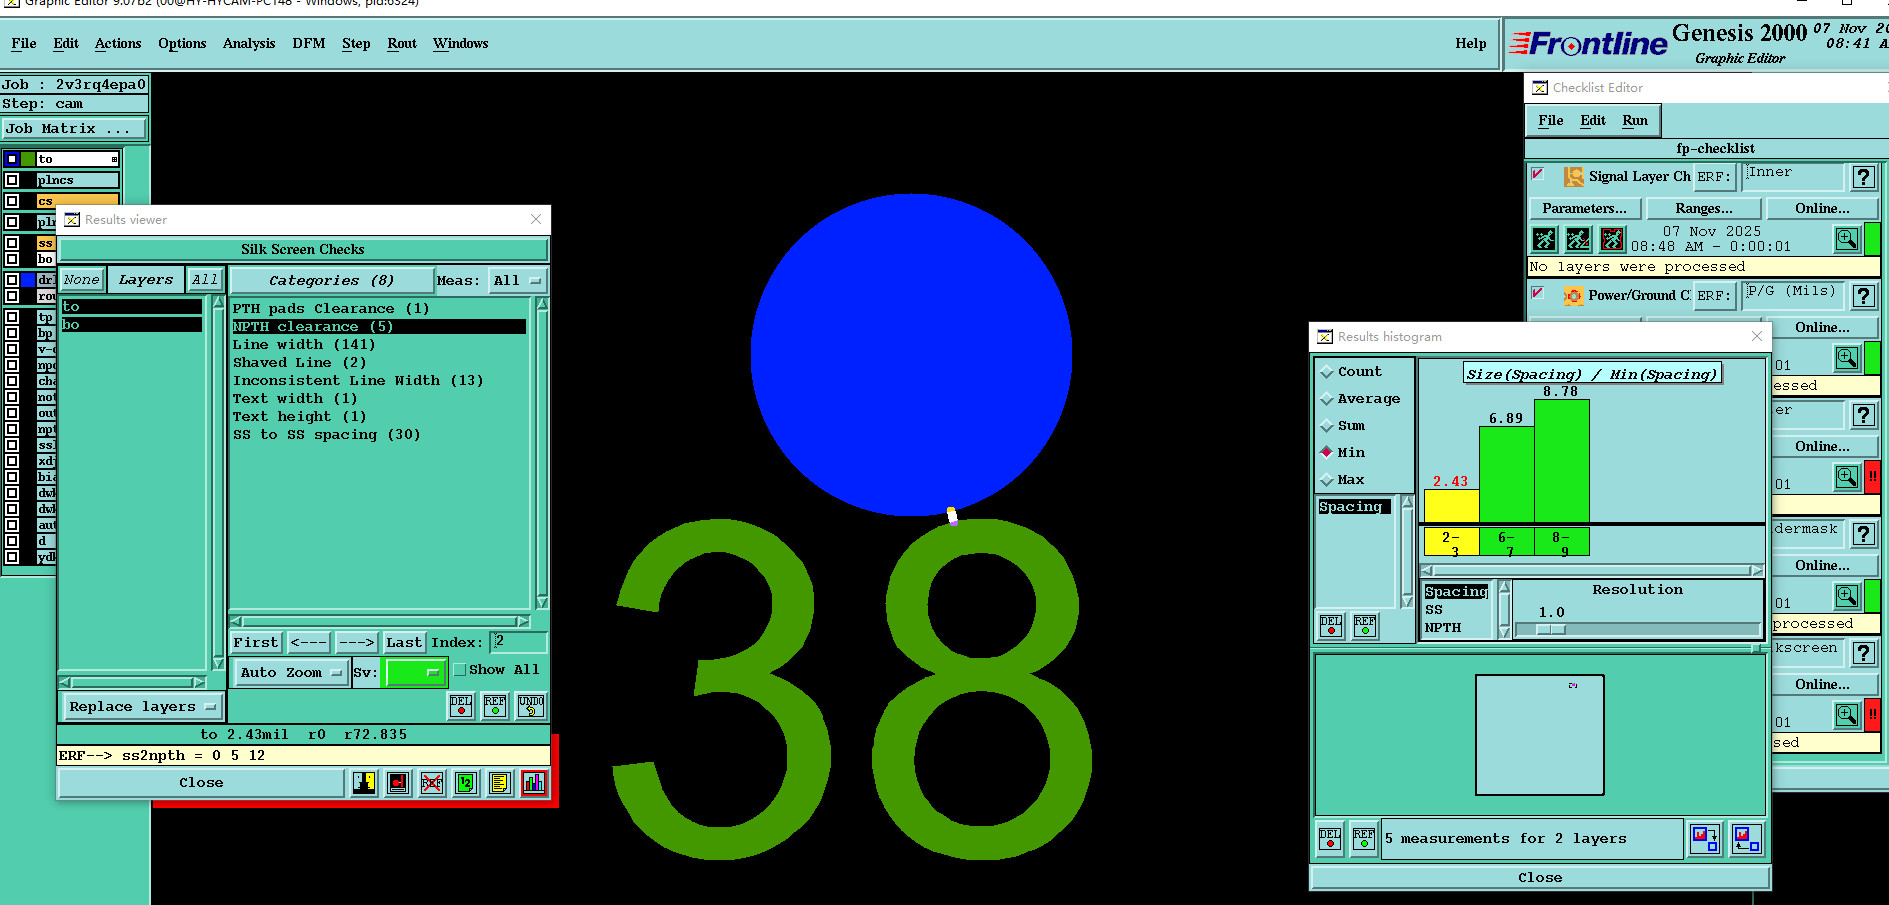The image size is (1889, 905).
Task: Click the REF icon in Results viewer
Action: [x=495, y=706]
